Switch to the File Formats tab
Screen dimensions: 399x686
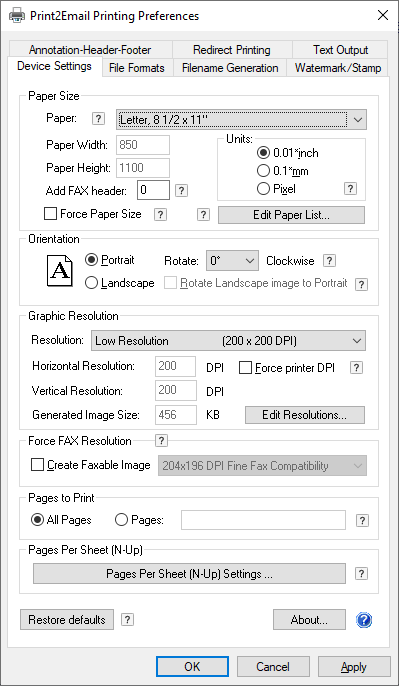click(137, 68)
